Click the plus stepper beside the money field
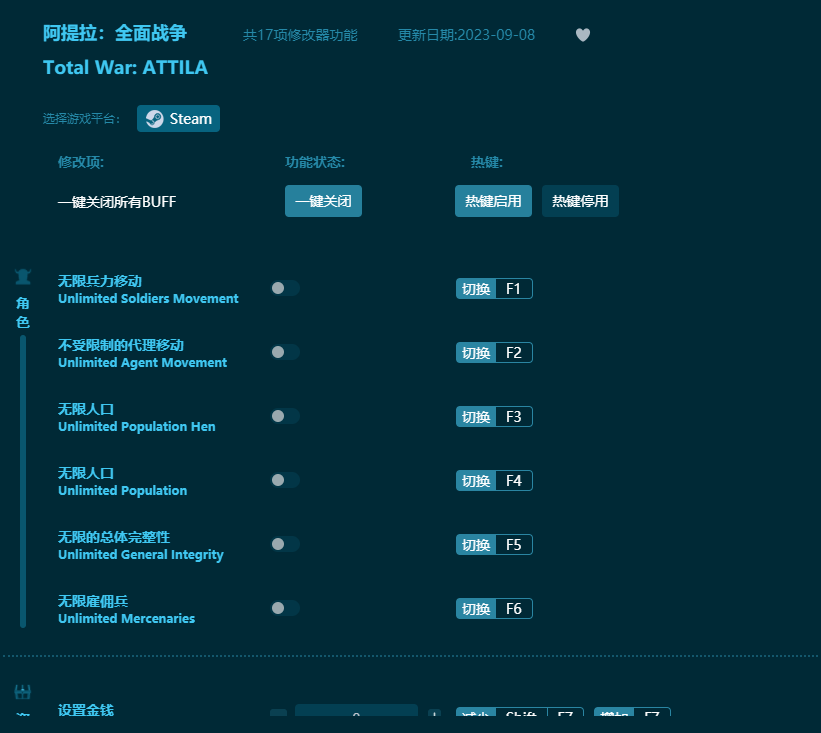The height and width of the screenshot is (733, 821). [x=434, y=714]
